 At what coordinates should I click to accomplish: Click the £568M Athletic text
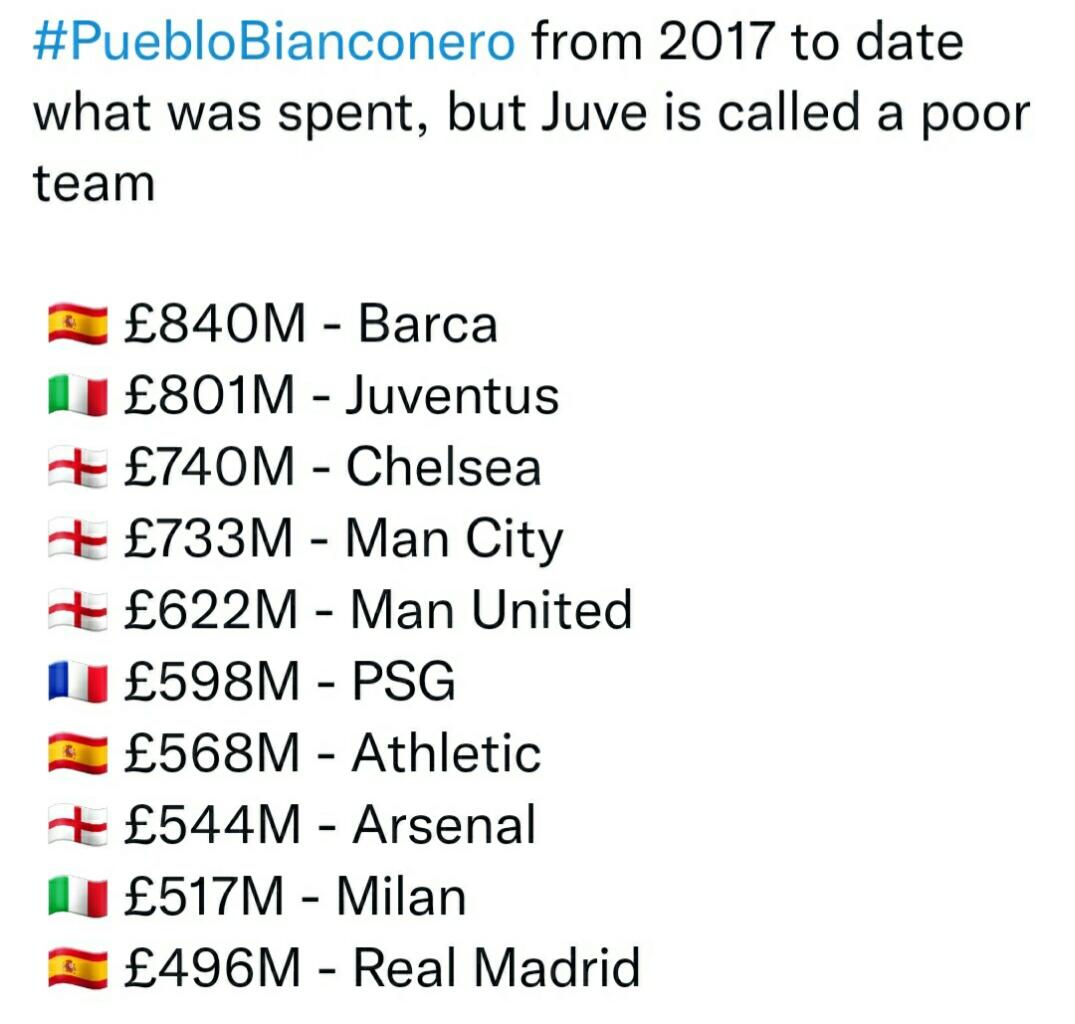click(332, 753)
